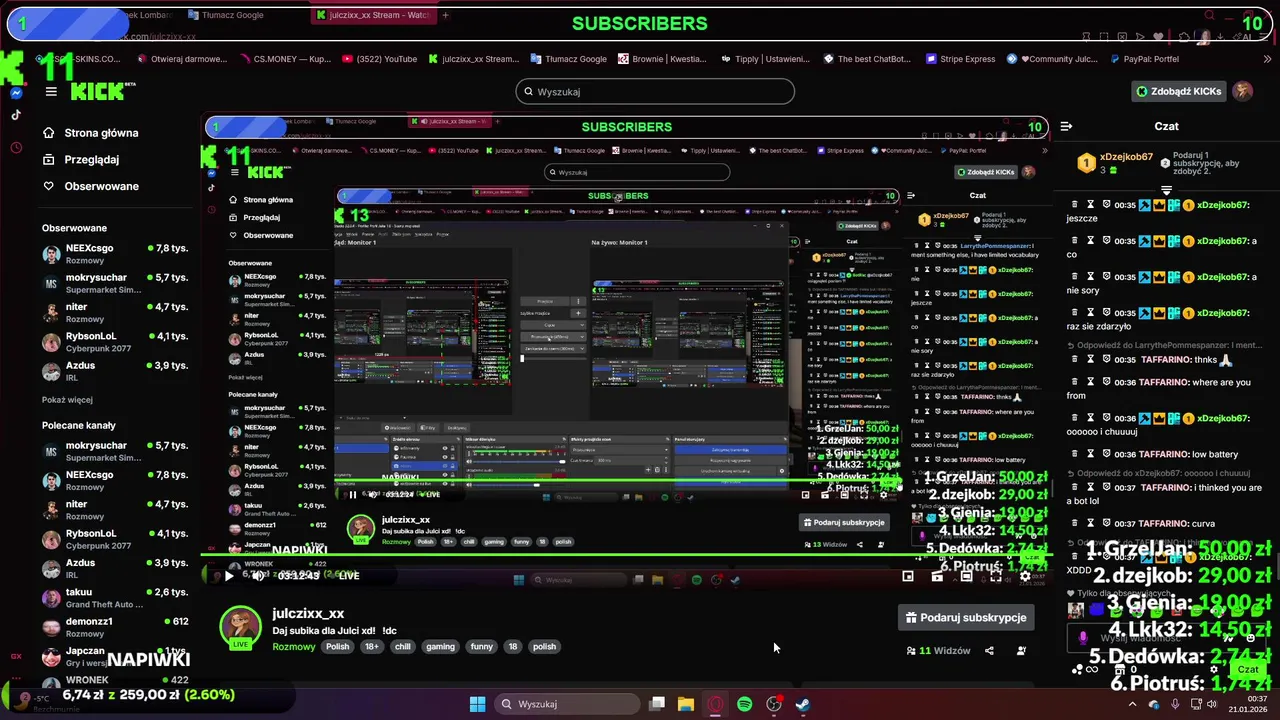The image size is (1280, 720).
Task: Timeout user on the "a co" message
Action: [1091, 241]
